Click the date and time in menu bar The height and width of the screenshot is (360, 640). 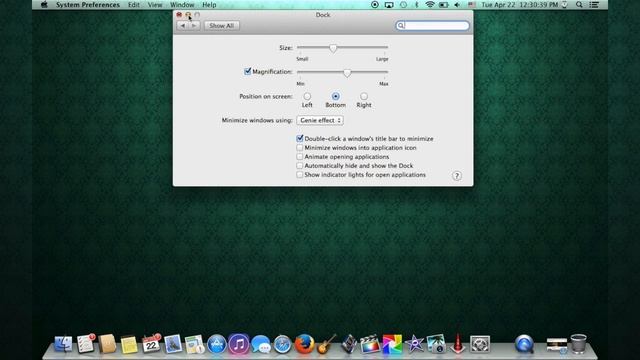519,5
